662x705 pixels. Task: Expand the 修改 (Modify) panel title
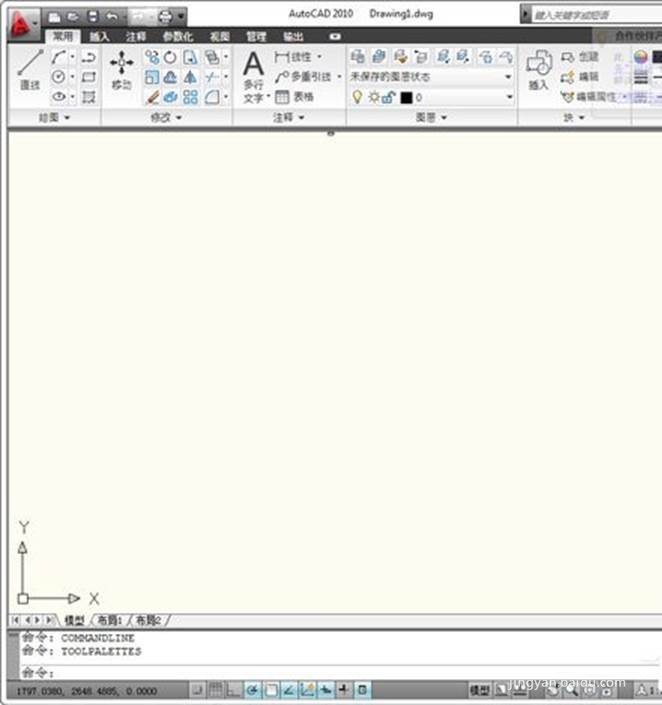[166, 117]
